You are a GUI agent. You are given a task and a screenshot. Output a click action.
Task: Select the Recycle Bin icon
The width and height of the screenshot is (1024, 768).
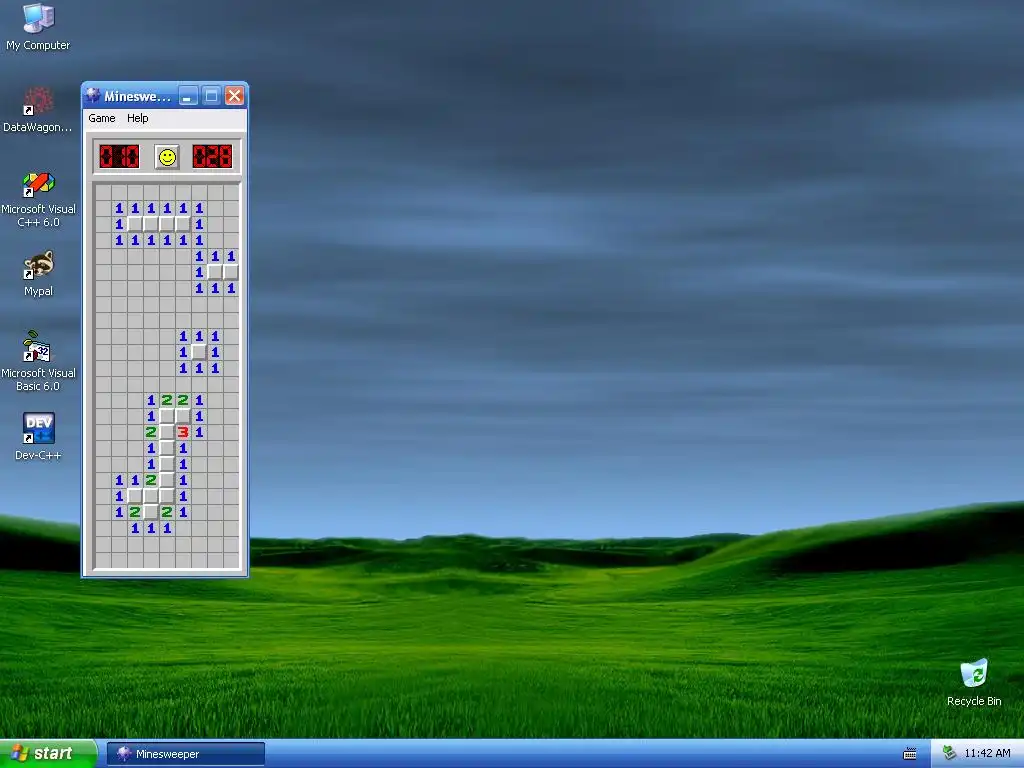(974, 682)
